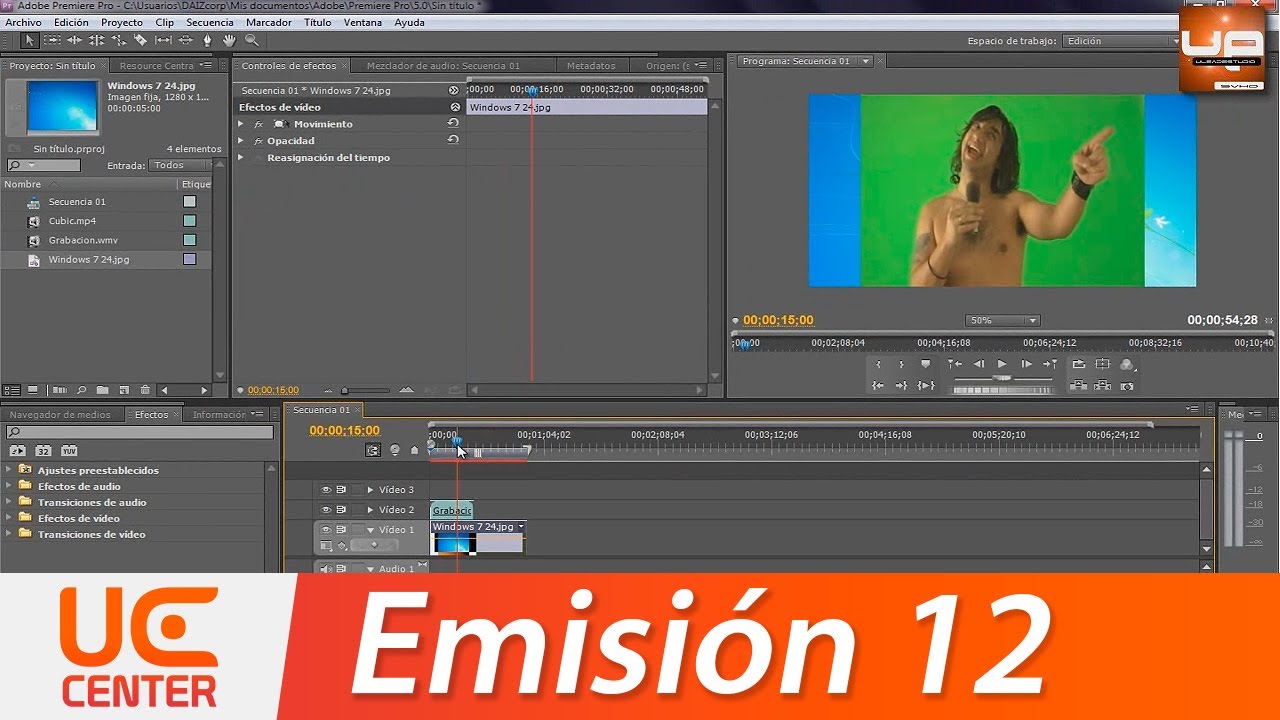The height and width of the screenshot is (720, 1280).
Task: Play the sequence in Program monitor
Action: coord(1002,364)
